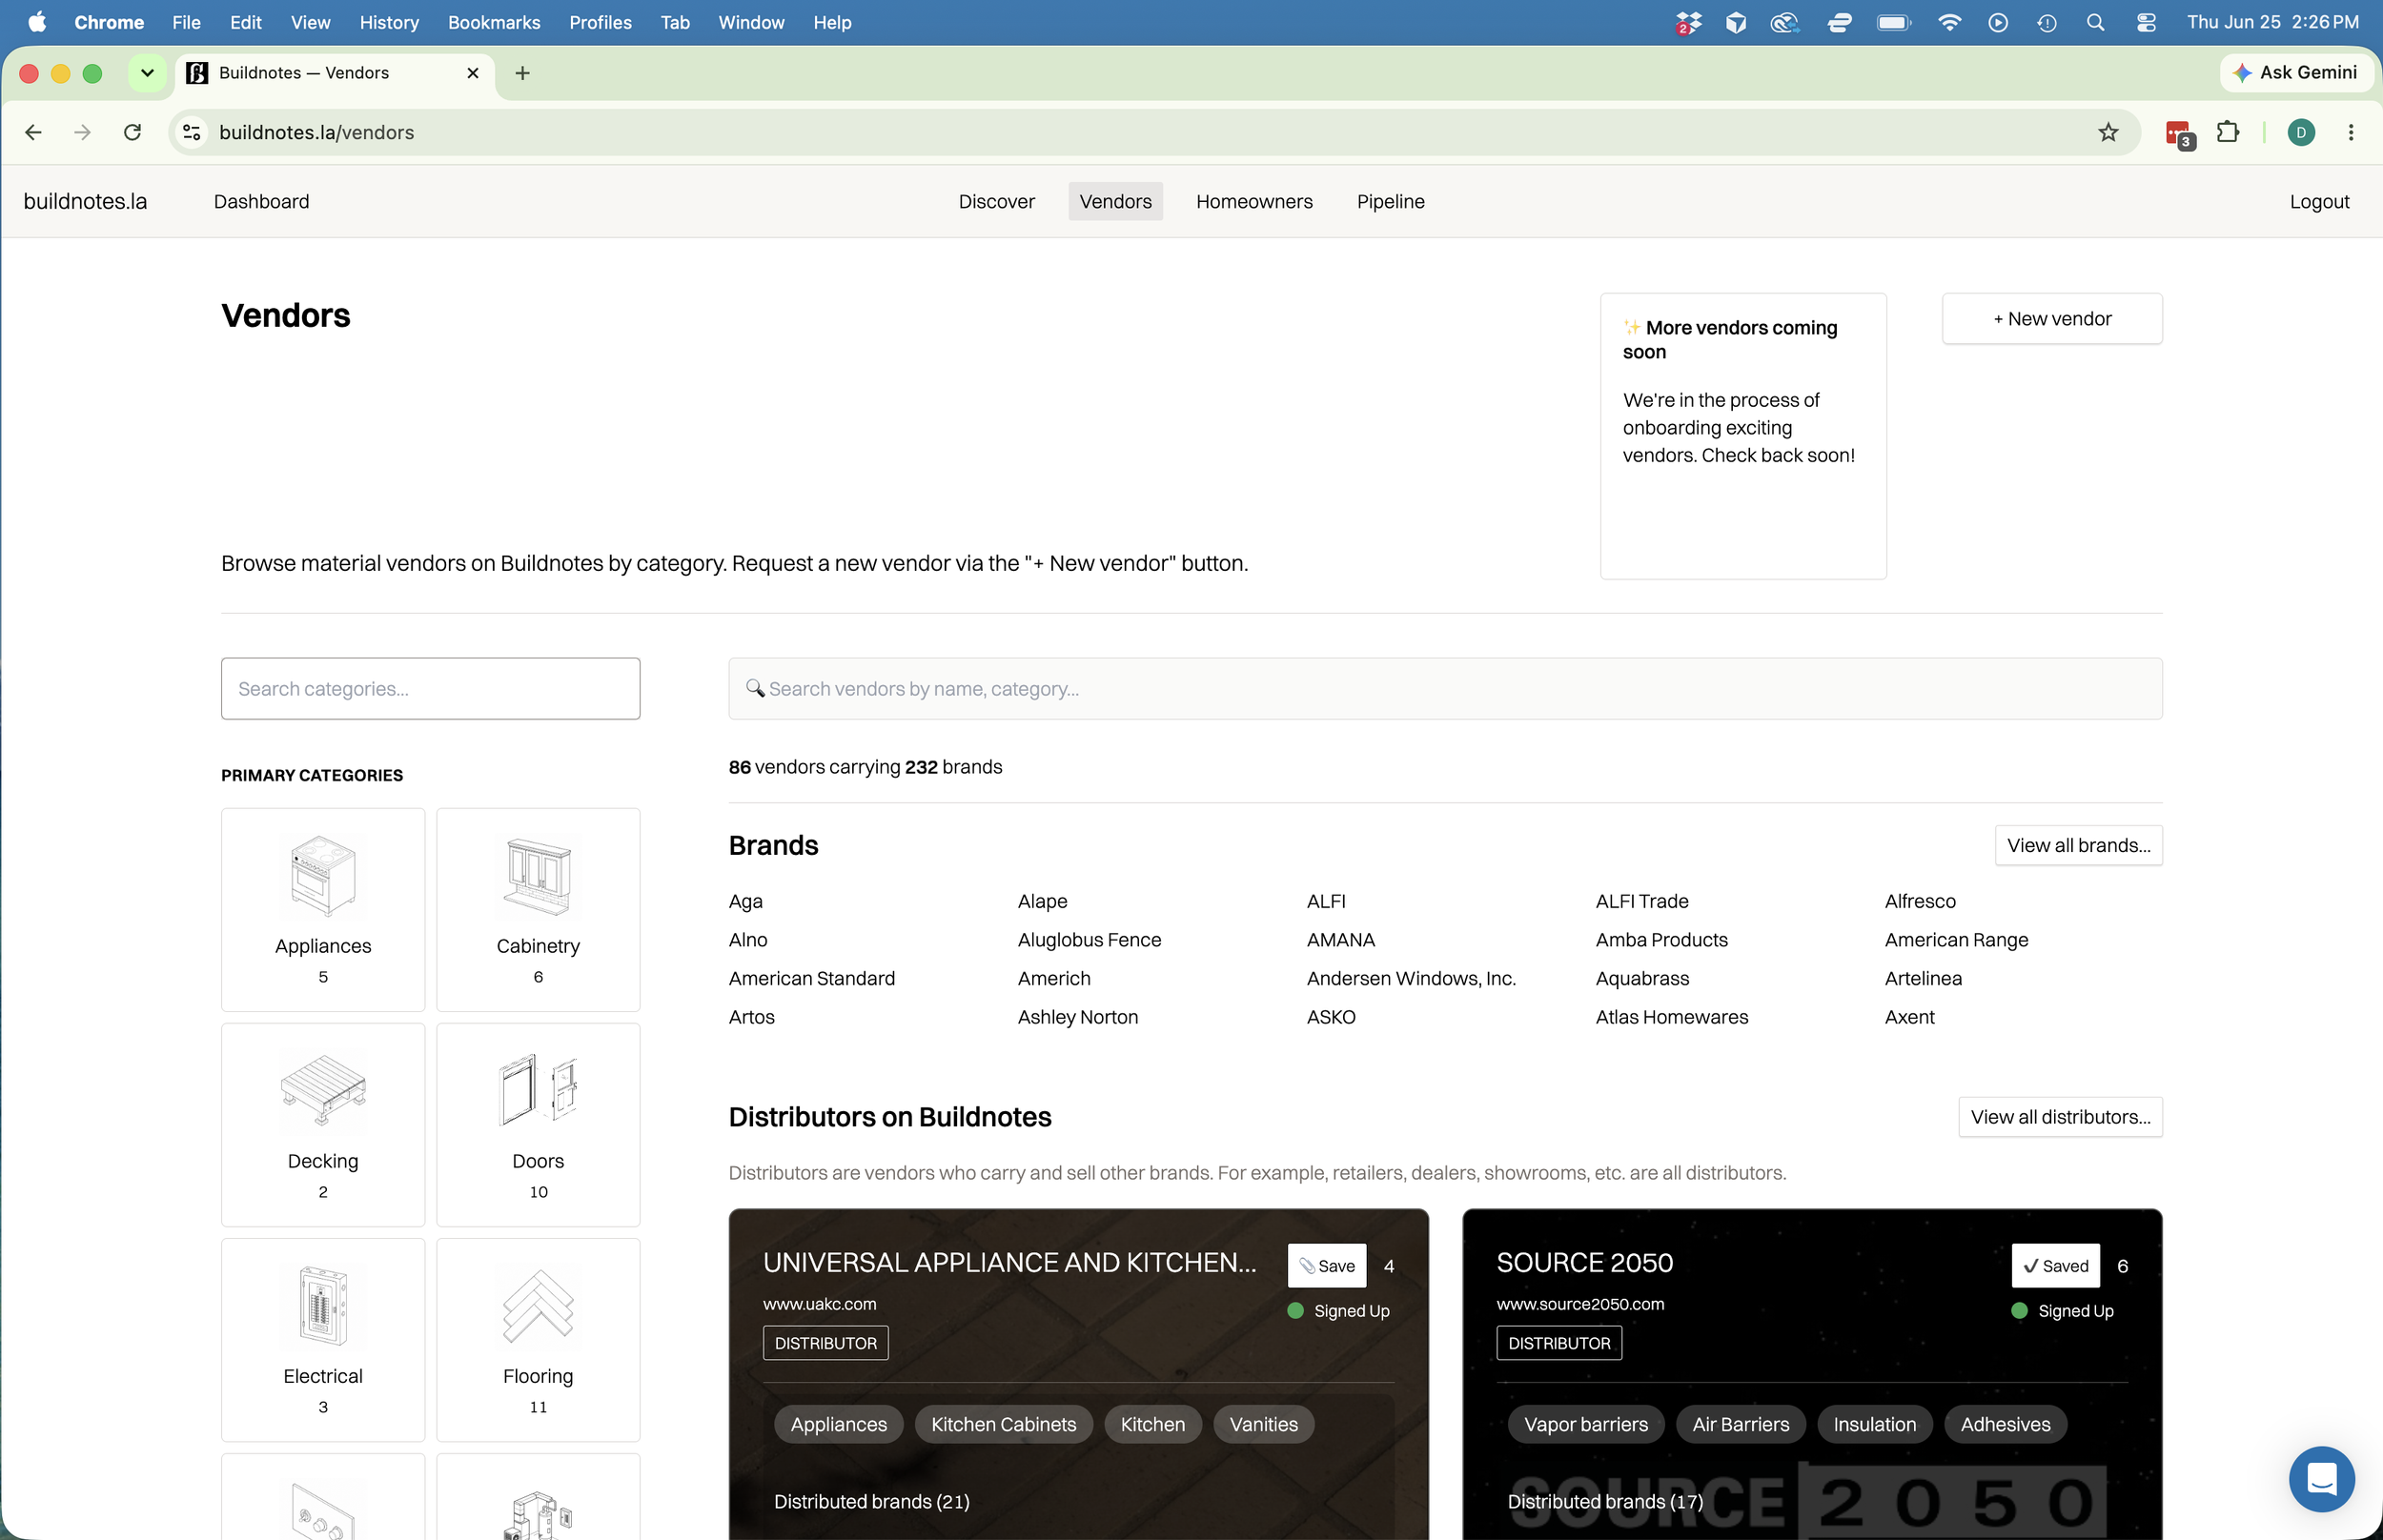Viewport: 2383px width, 1540px height.
Task: Open the Electrical category card
Action: click(323, 1339)
